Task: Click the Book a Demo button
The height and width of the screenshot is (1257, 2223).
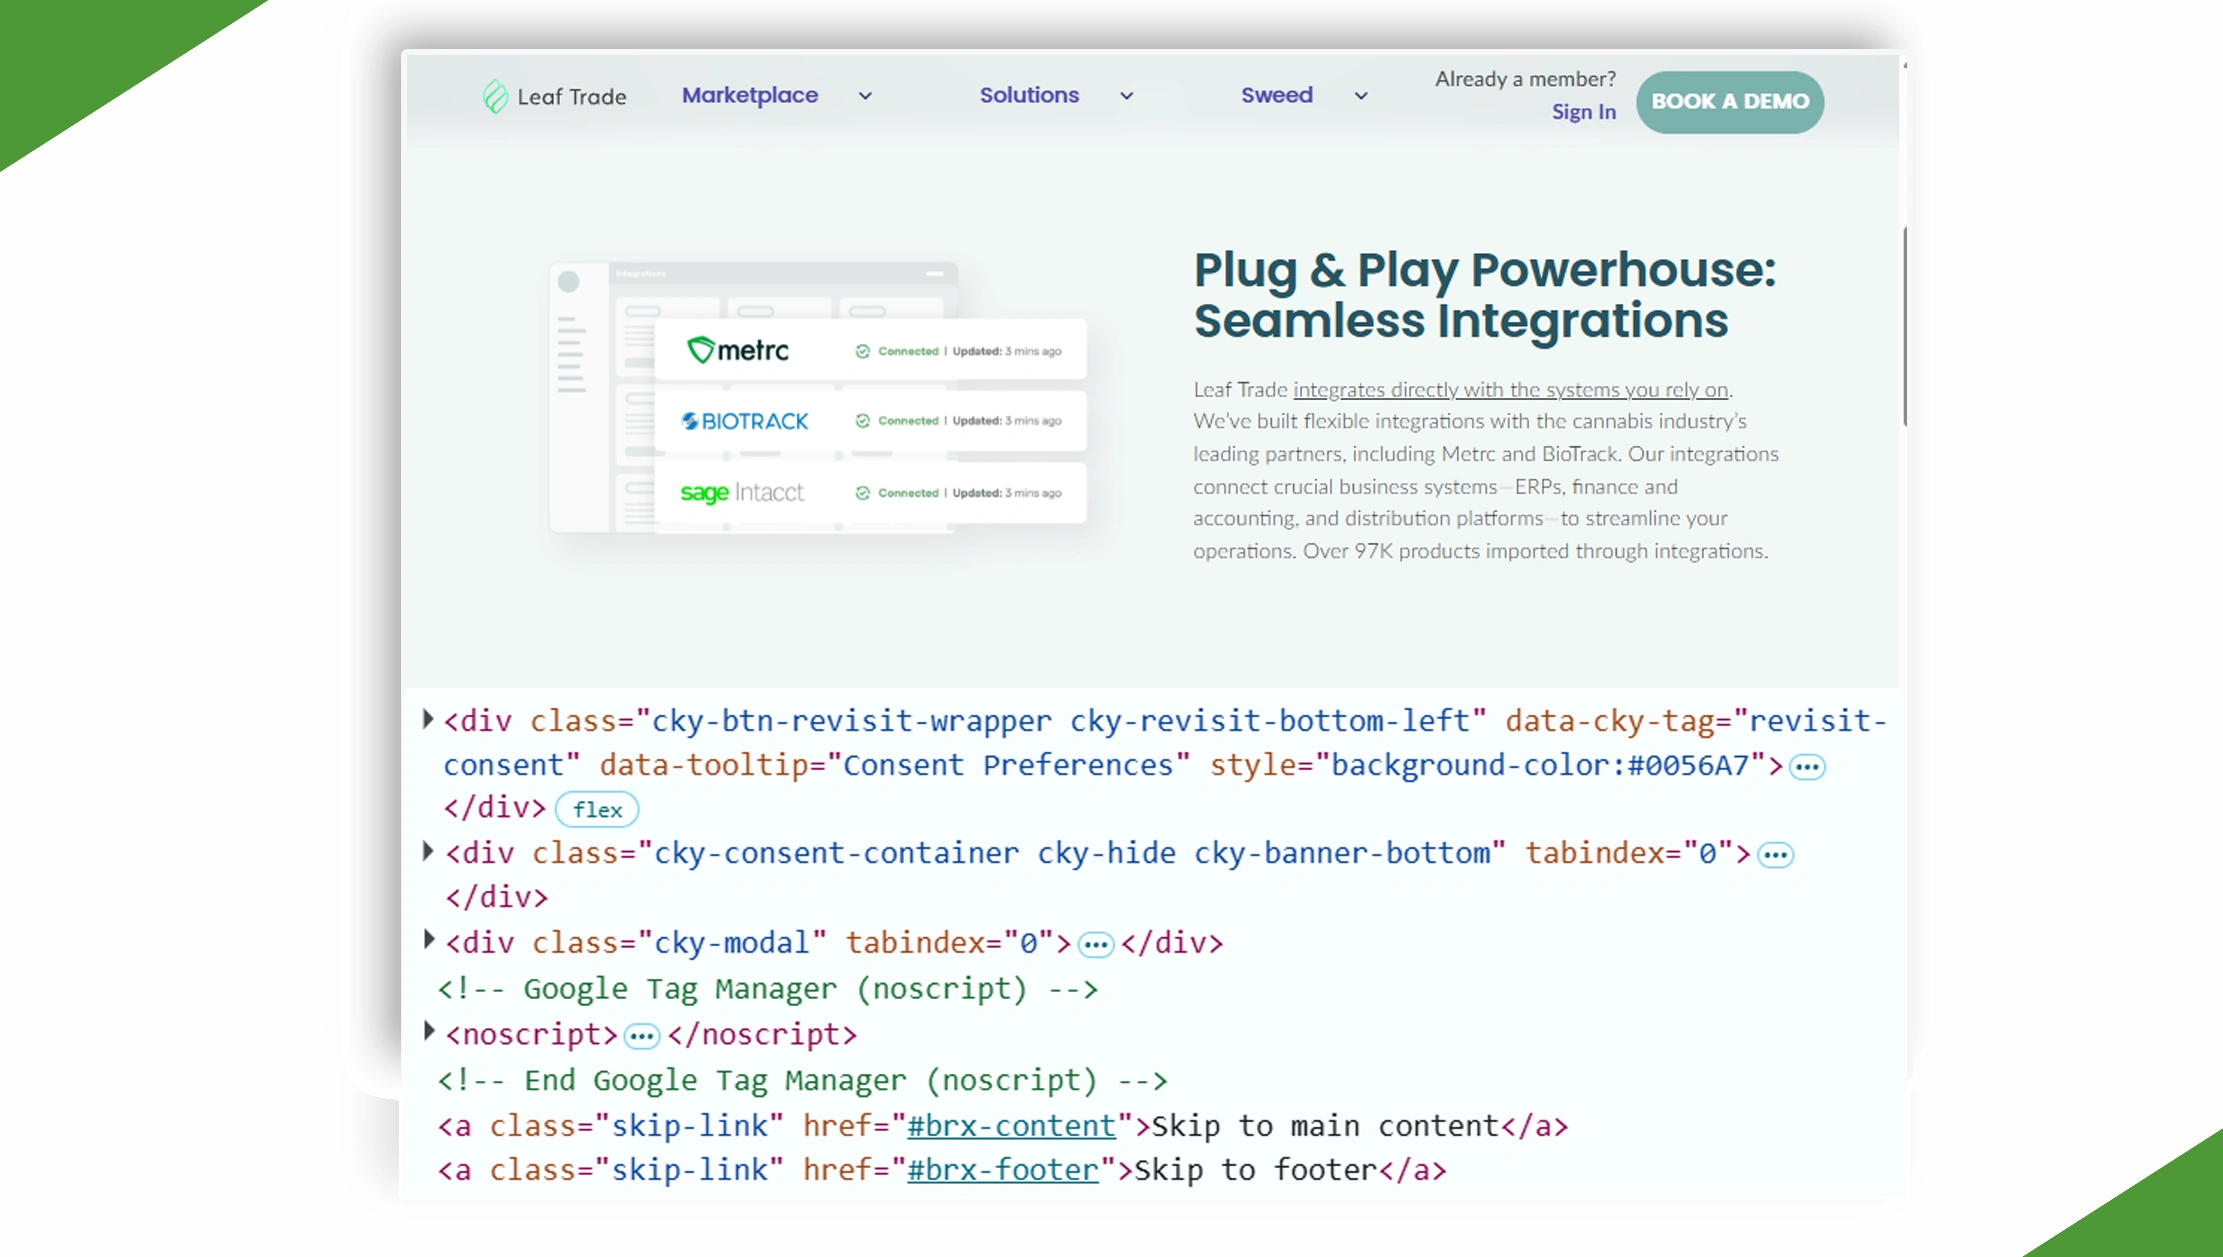Action: coord(1729,101)
